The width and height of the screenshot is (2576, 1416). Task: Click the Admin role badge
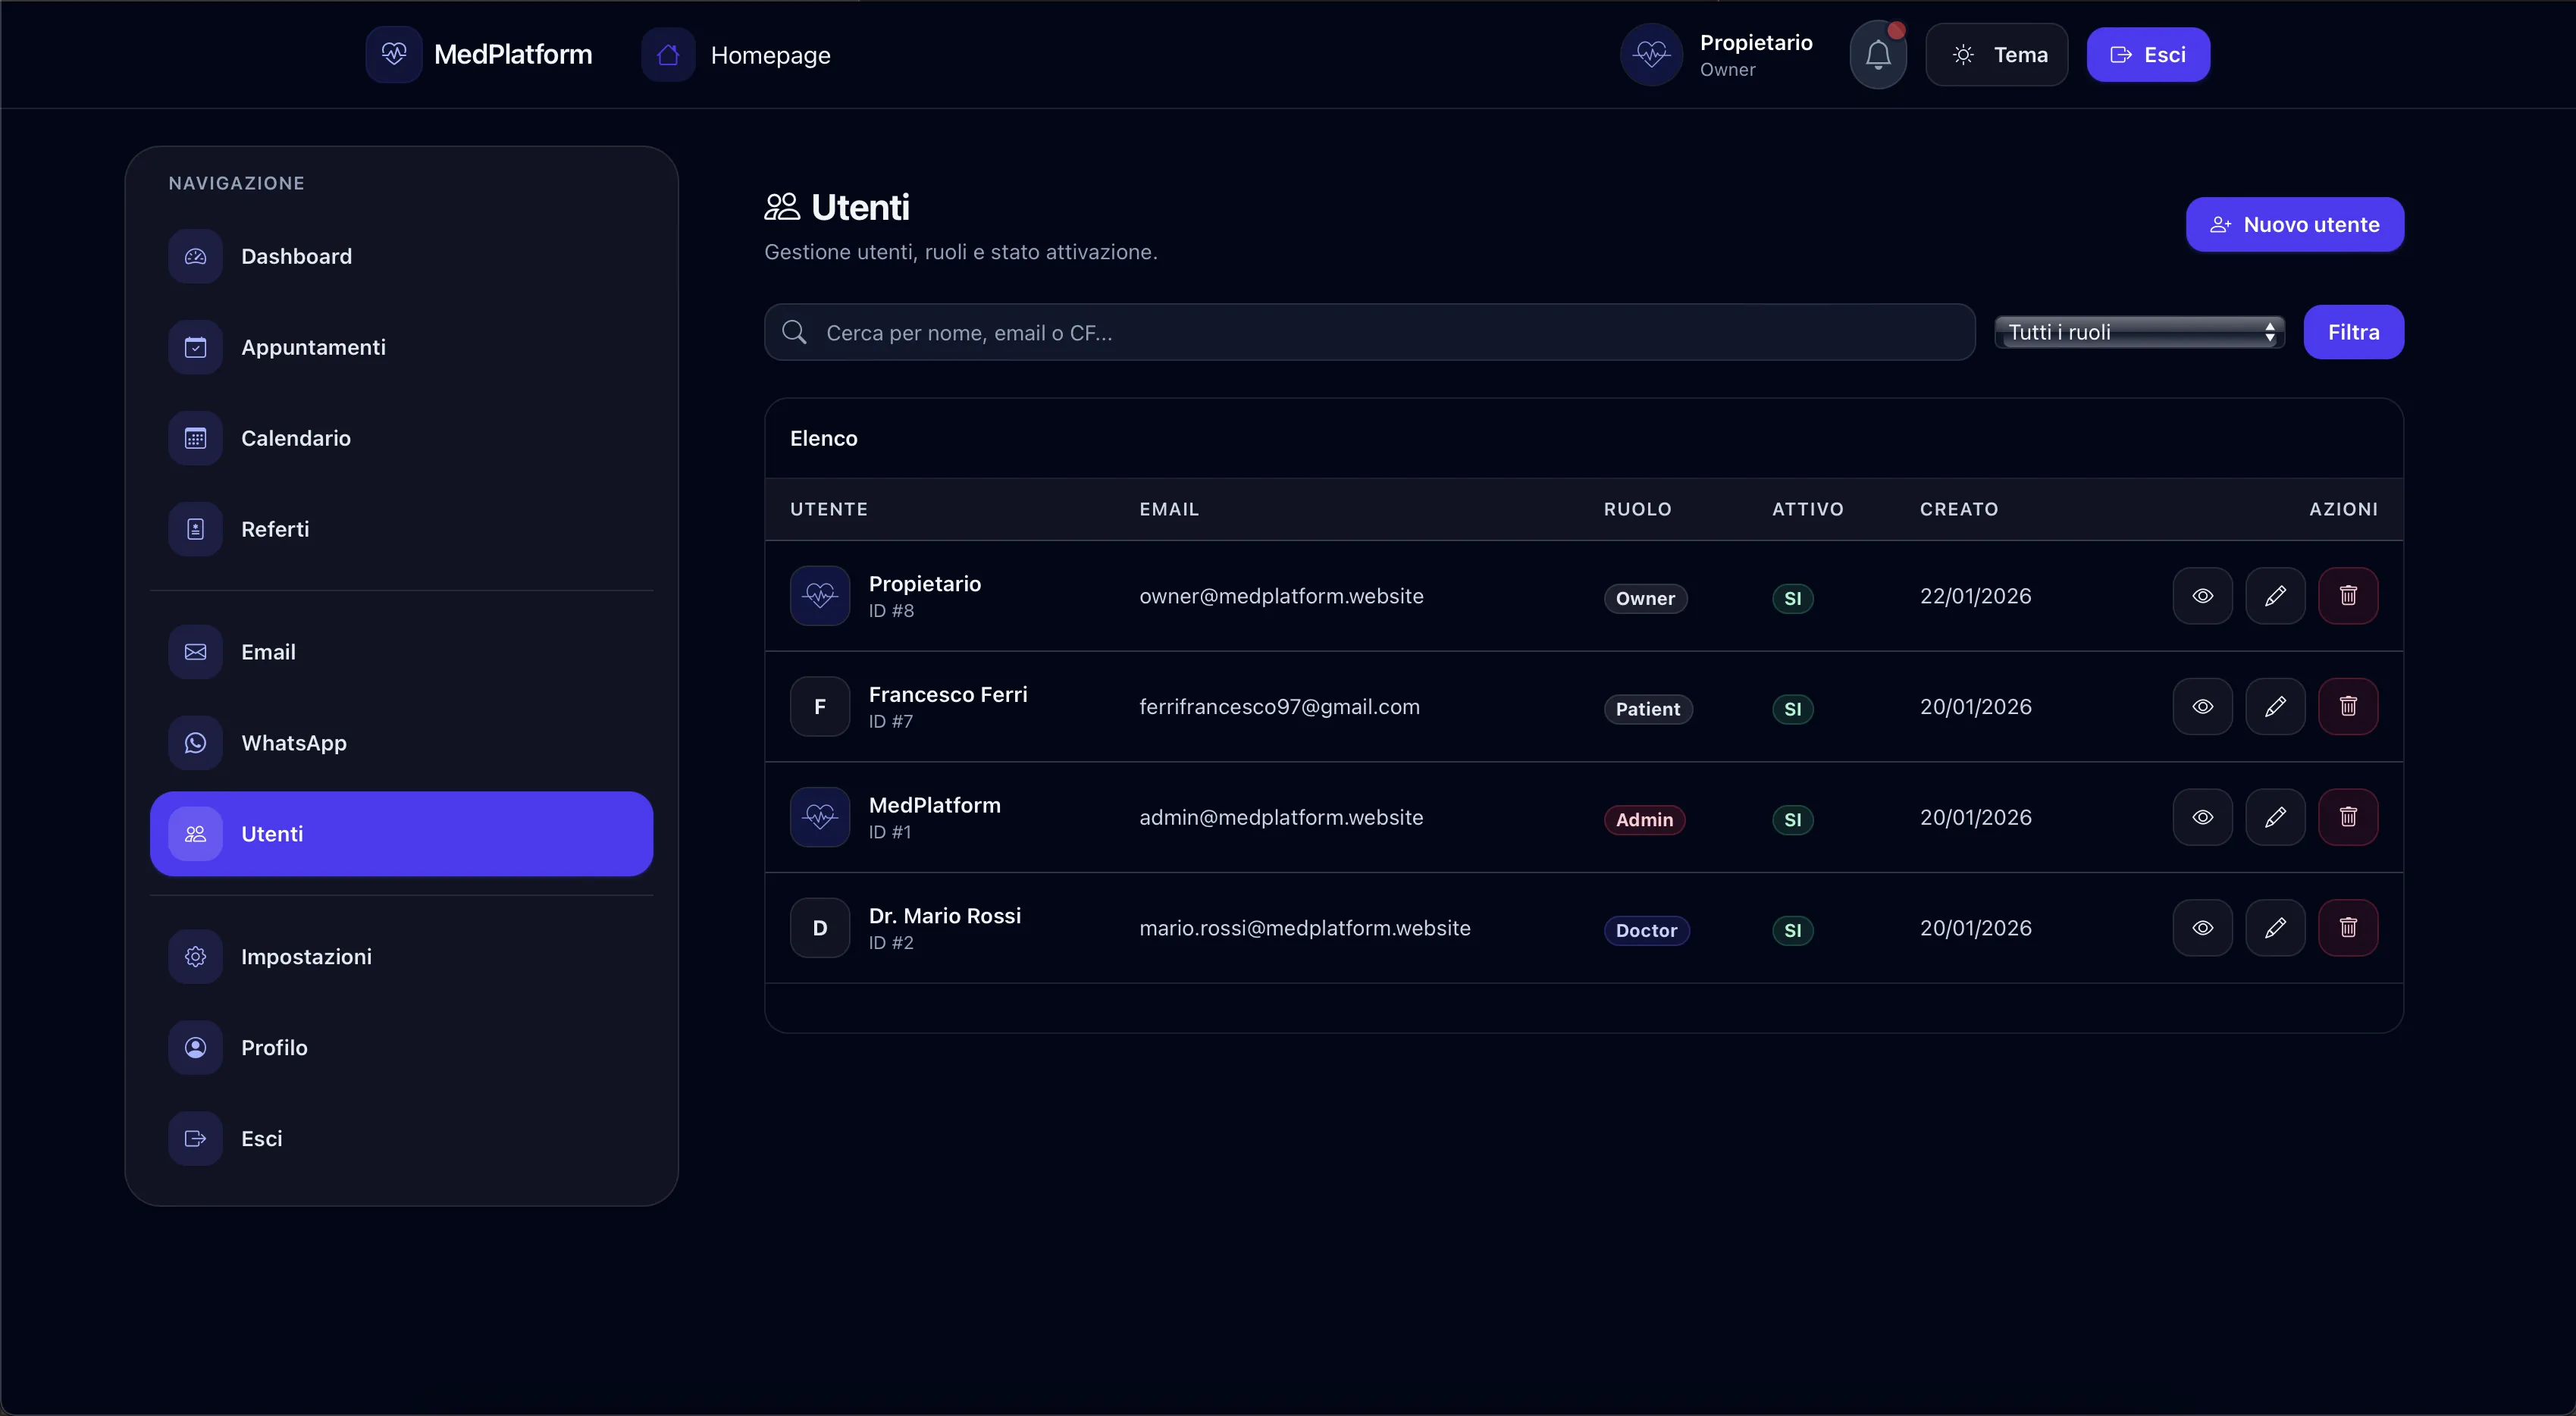[1644, 820]
